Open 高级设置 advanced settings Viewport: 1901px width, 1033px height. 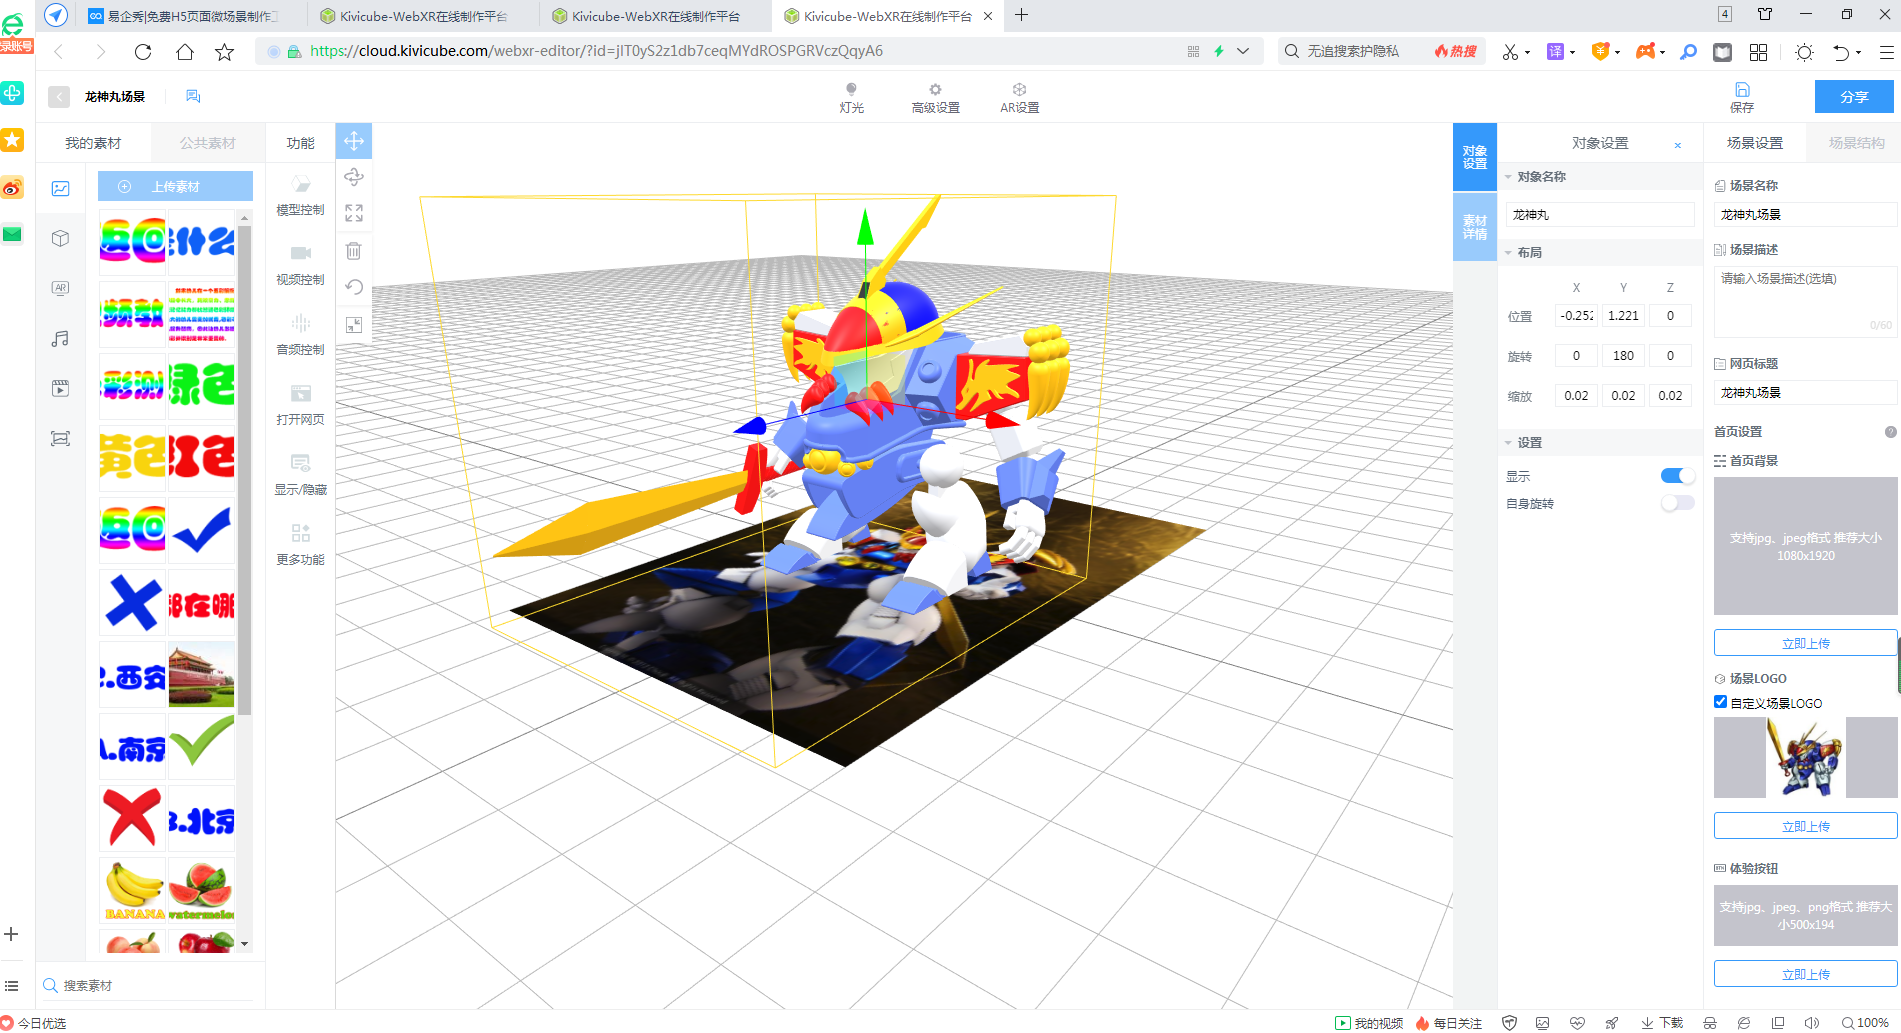[935, 98]
